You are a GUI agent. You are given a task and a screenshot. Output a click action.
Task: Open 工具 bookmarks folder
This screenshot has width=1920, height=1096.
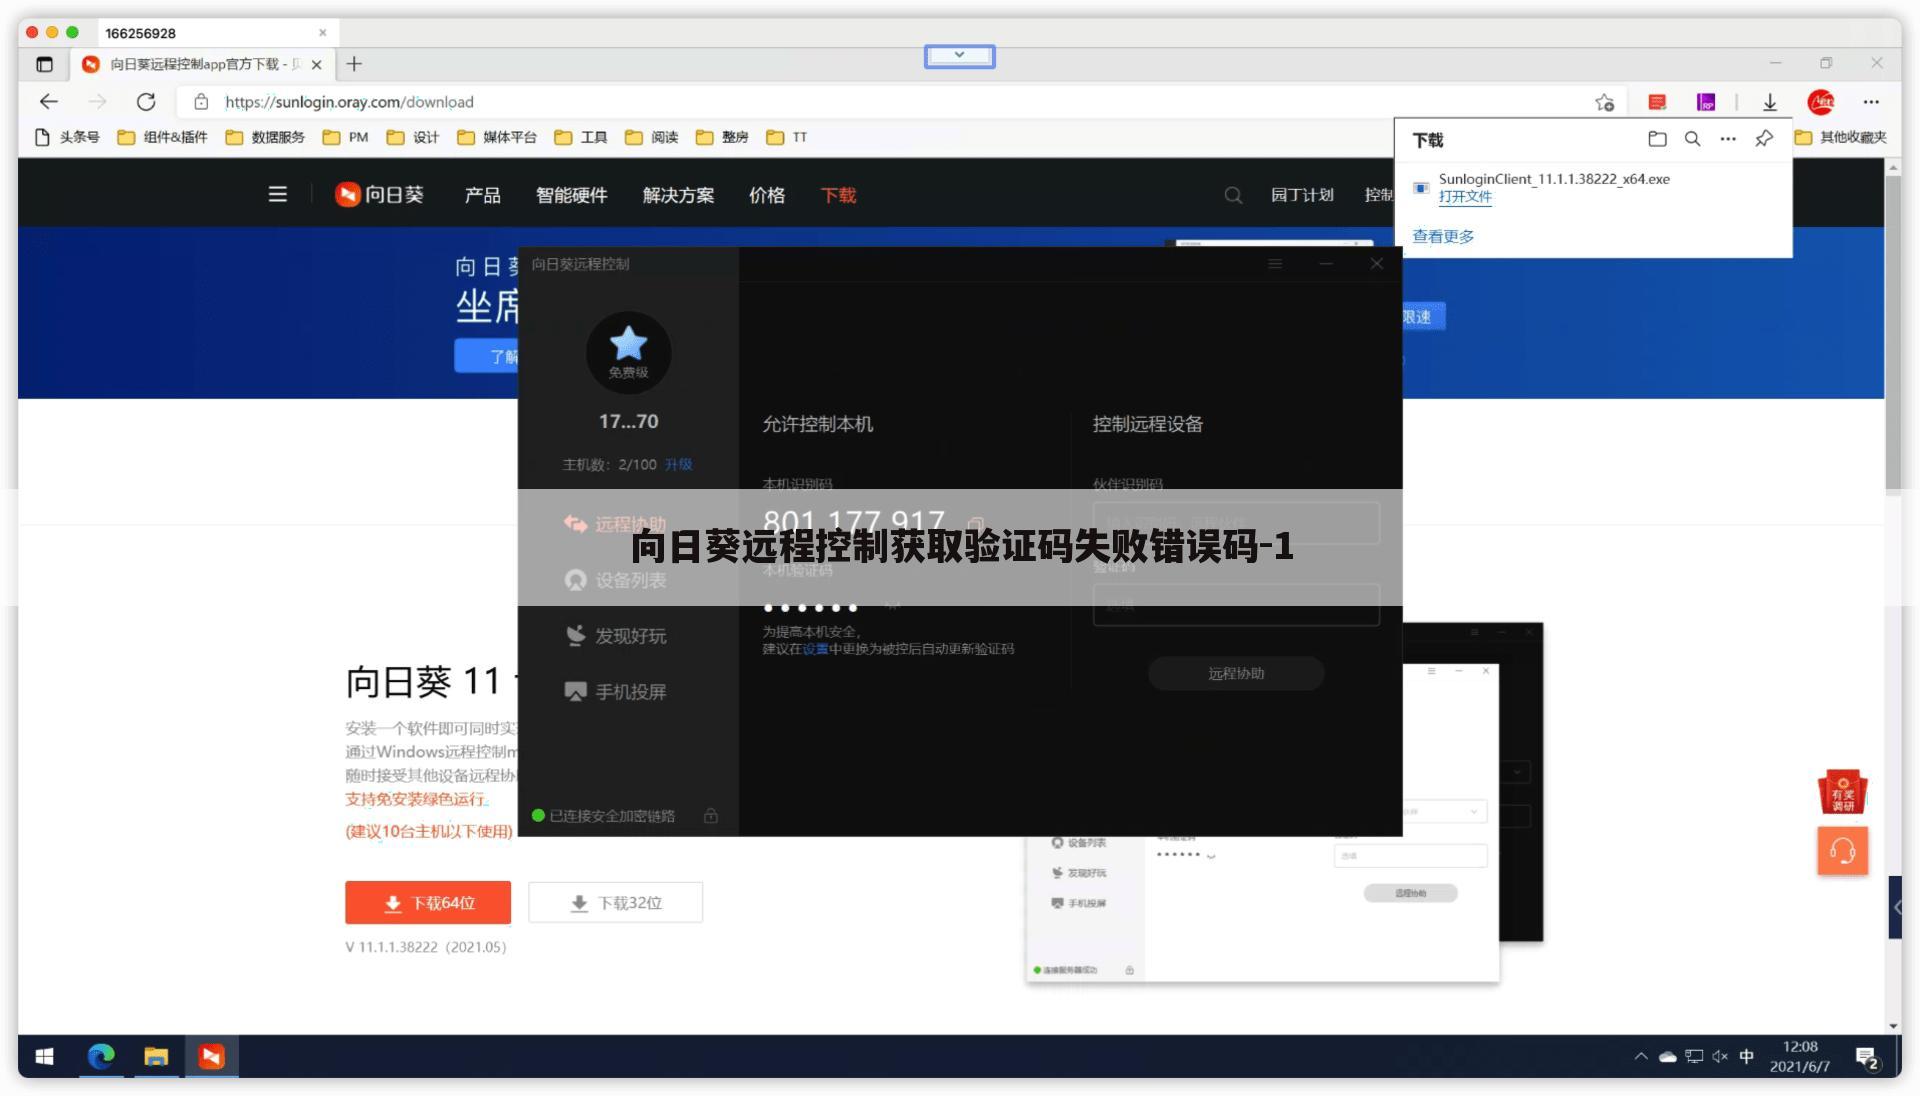coord(581,137)
